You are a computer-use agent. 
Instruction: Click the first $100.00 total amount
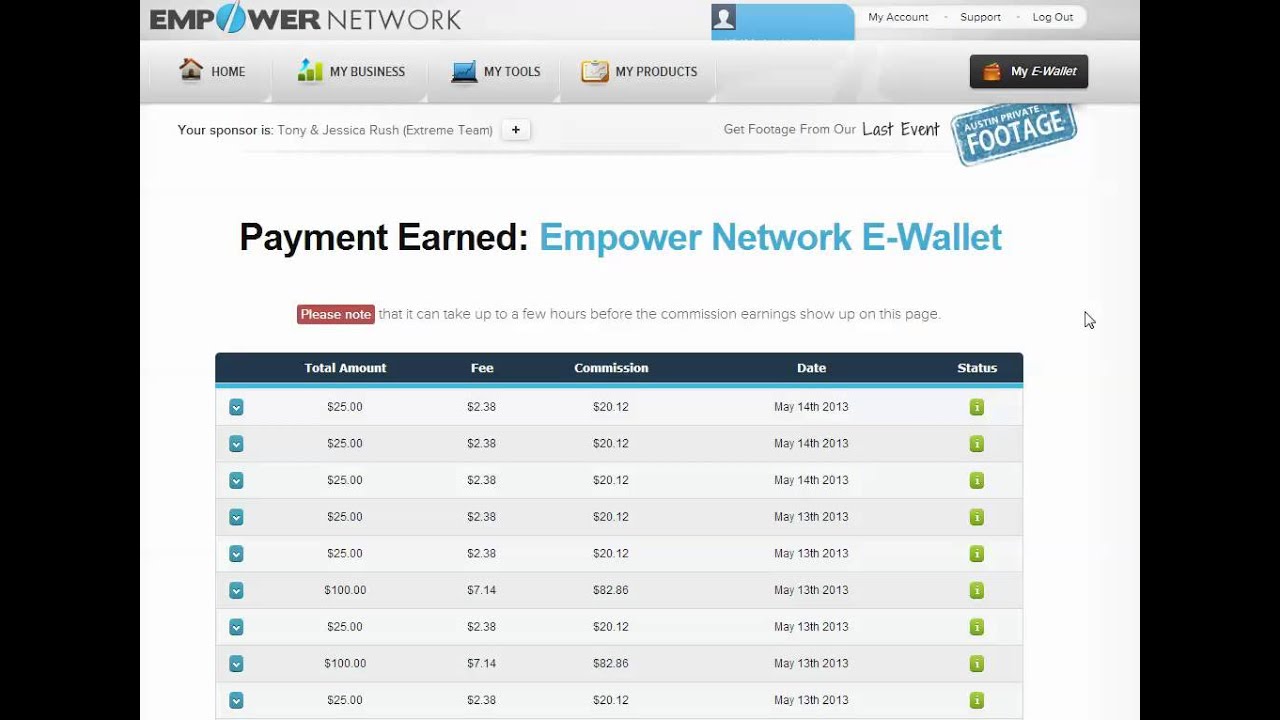pos(345,590)
